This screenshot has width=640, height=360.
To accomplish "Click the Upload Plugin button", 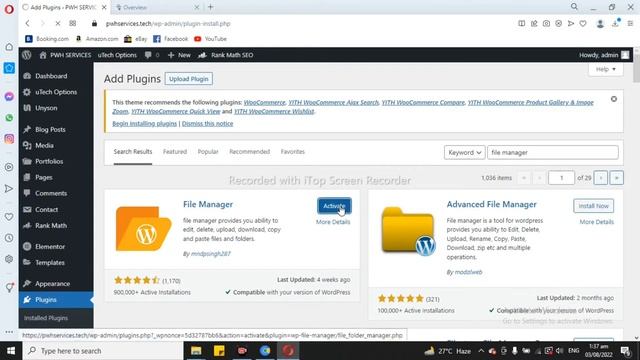I will (x=189, y=79).
